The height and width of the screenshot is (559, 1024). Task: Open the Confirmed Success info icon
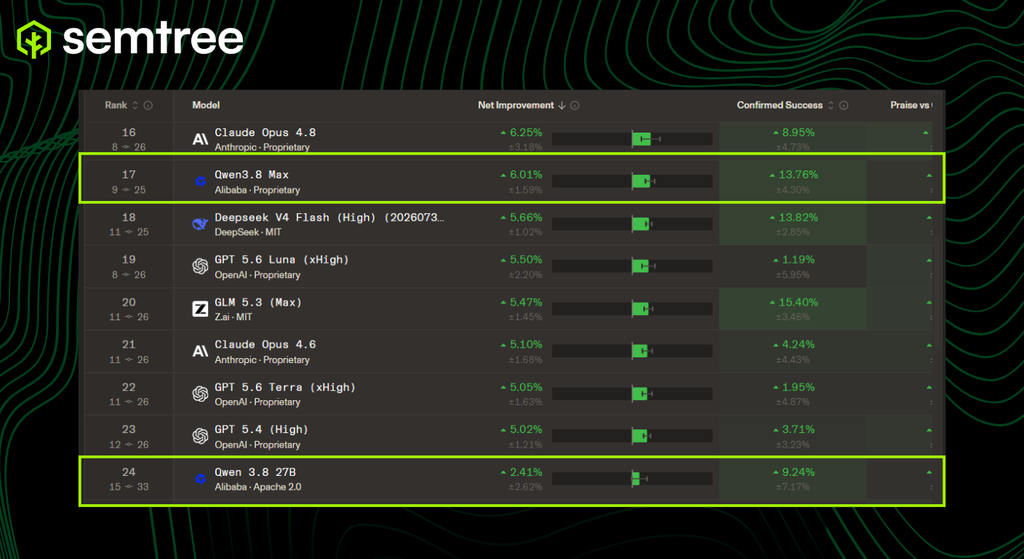(844, 105)
